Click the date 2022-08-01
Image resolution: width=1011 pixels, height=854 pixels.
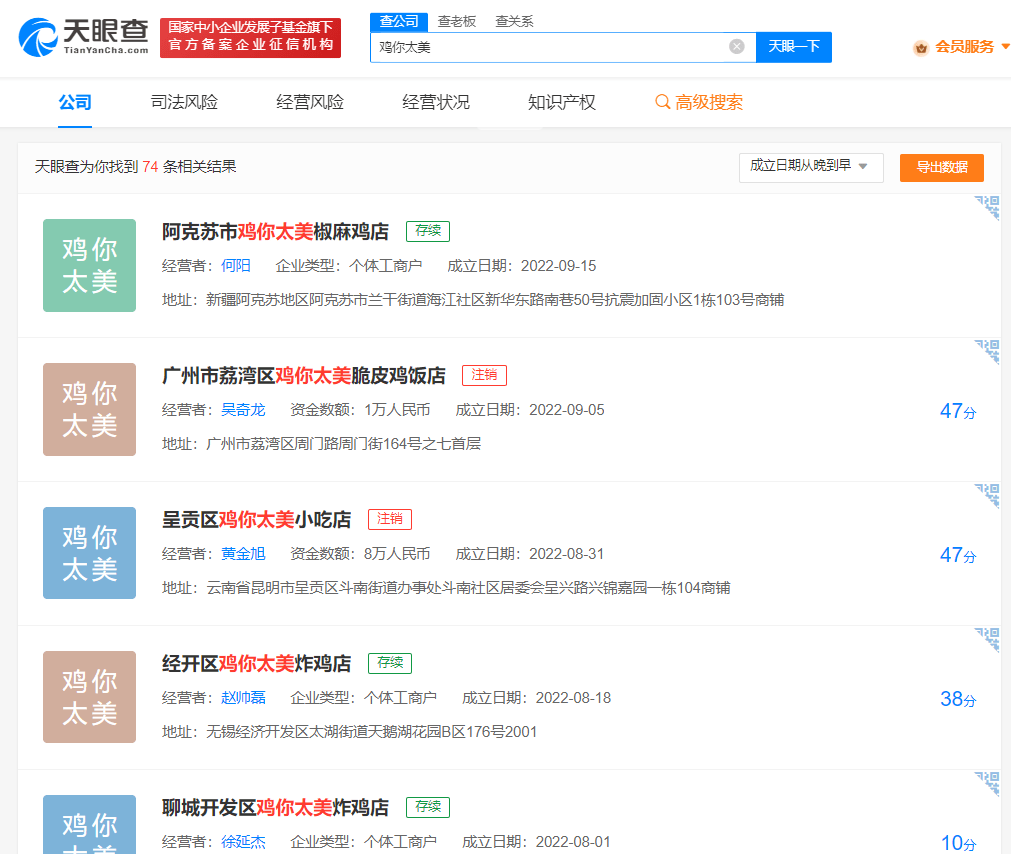tap(573, 842)
